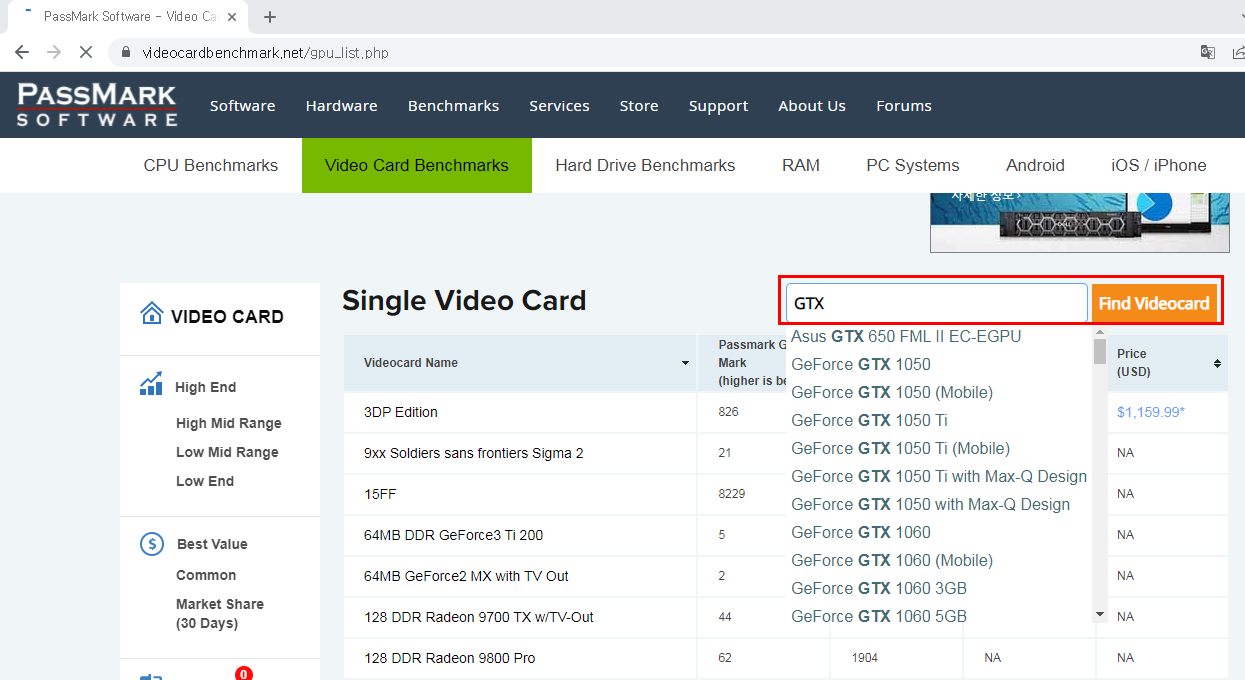The height and width of the screenshot is (680, 1245).
Task: Click the 15FF videocard name
Action: [380, 494]
